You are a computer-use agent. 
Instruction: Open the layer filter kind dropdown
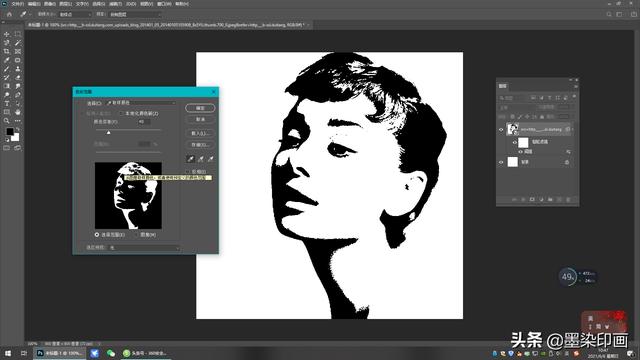(x=513, y=98)
